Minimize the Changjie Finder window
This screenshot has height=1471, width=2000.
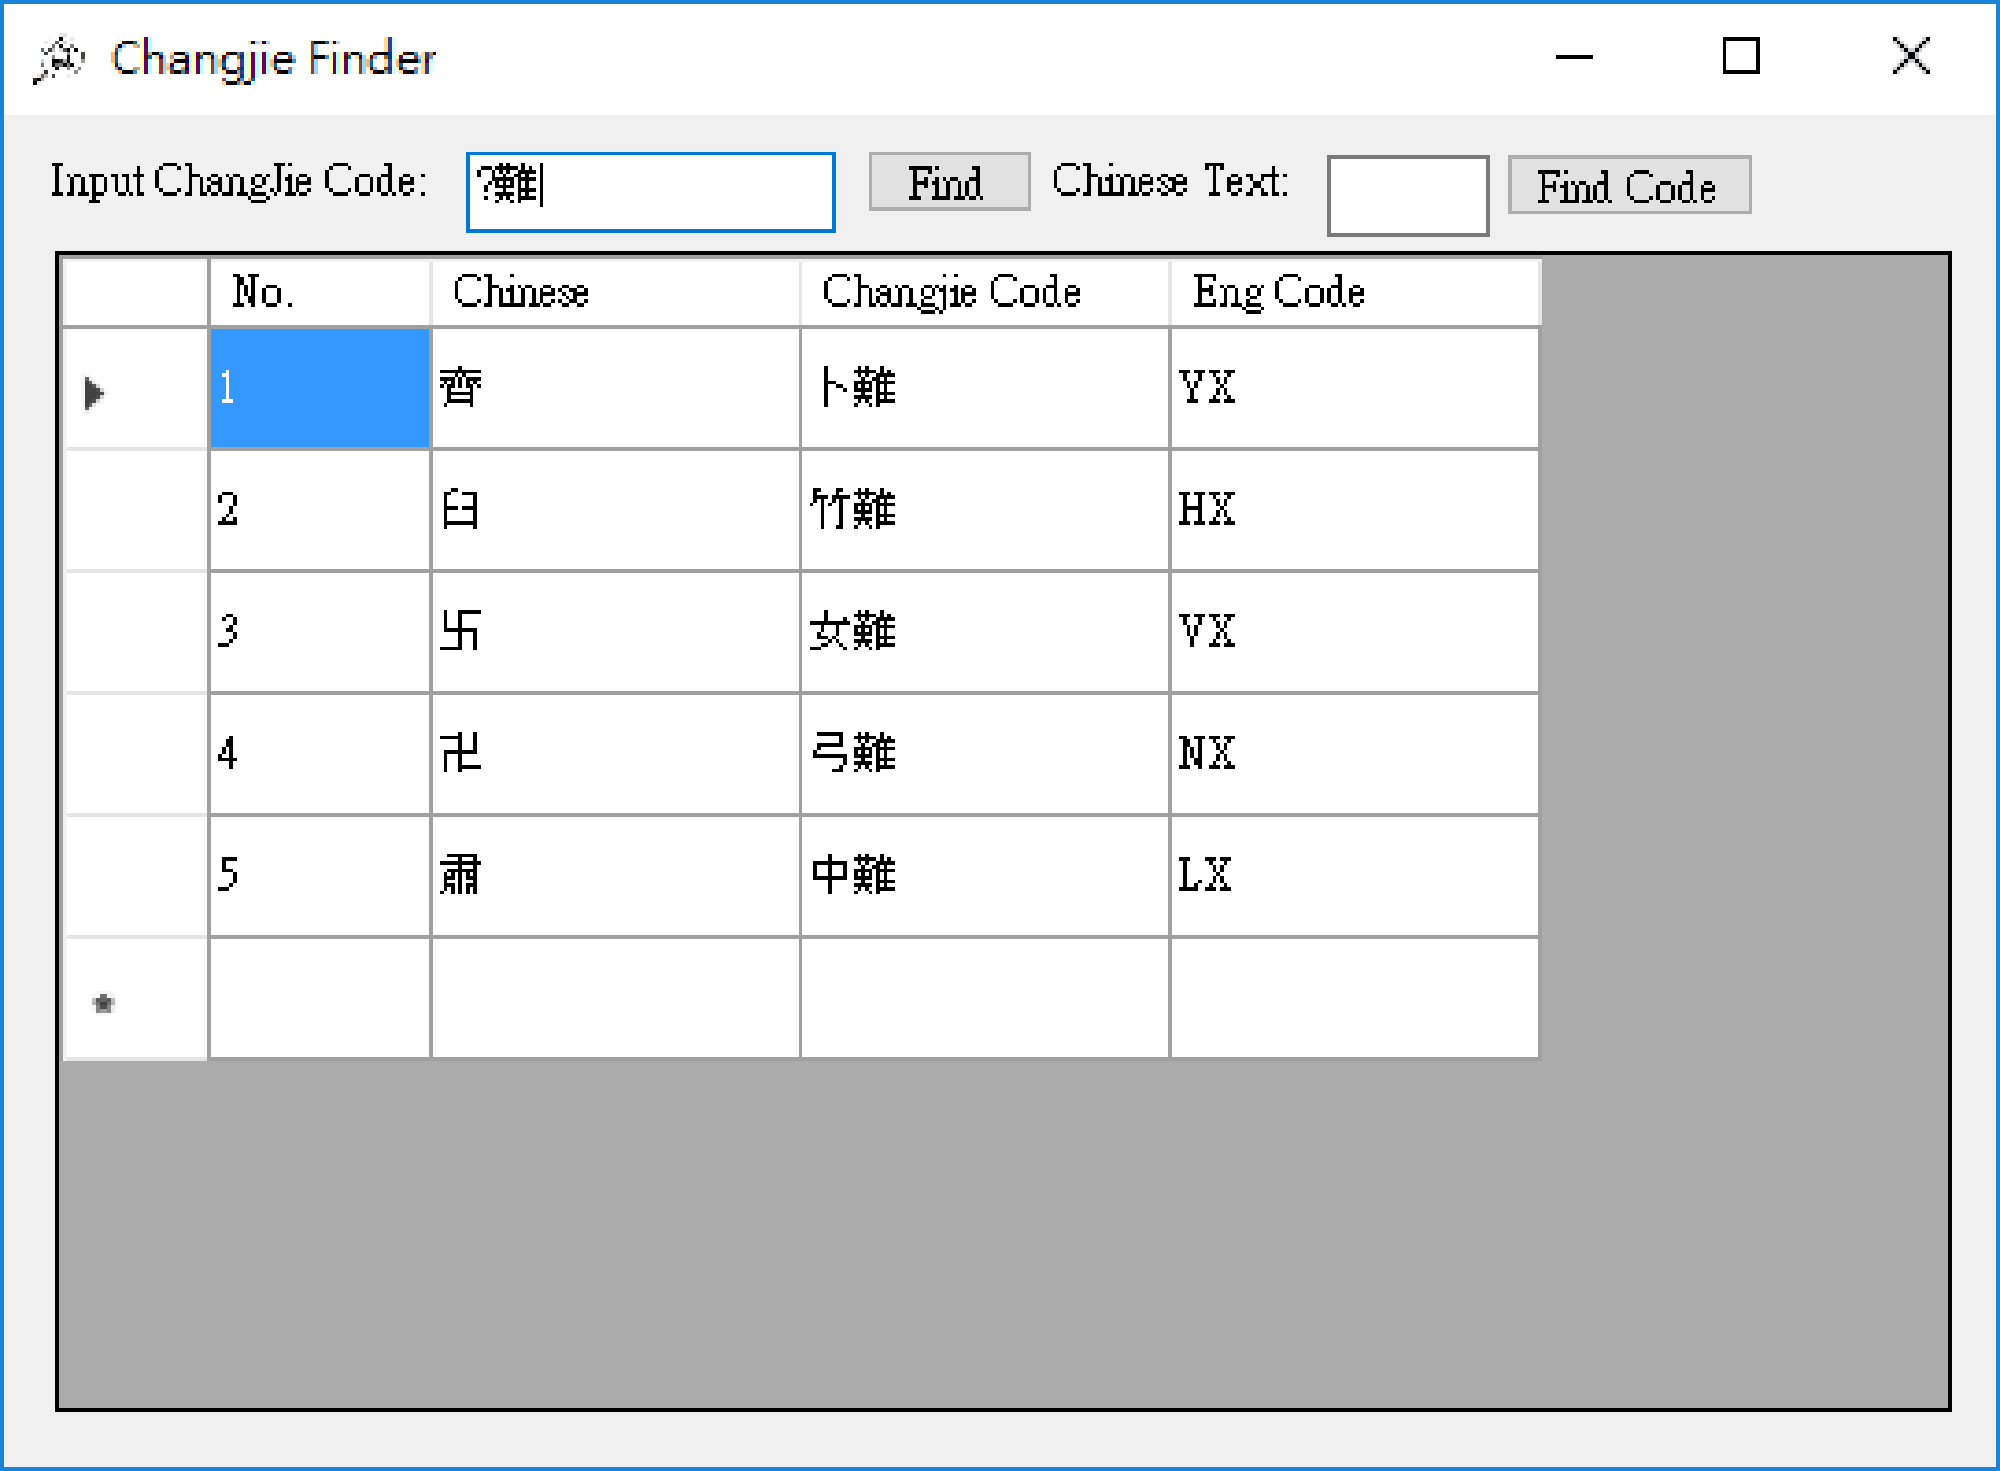[x=1573, y=57]
